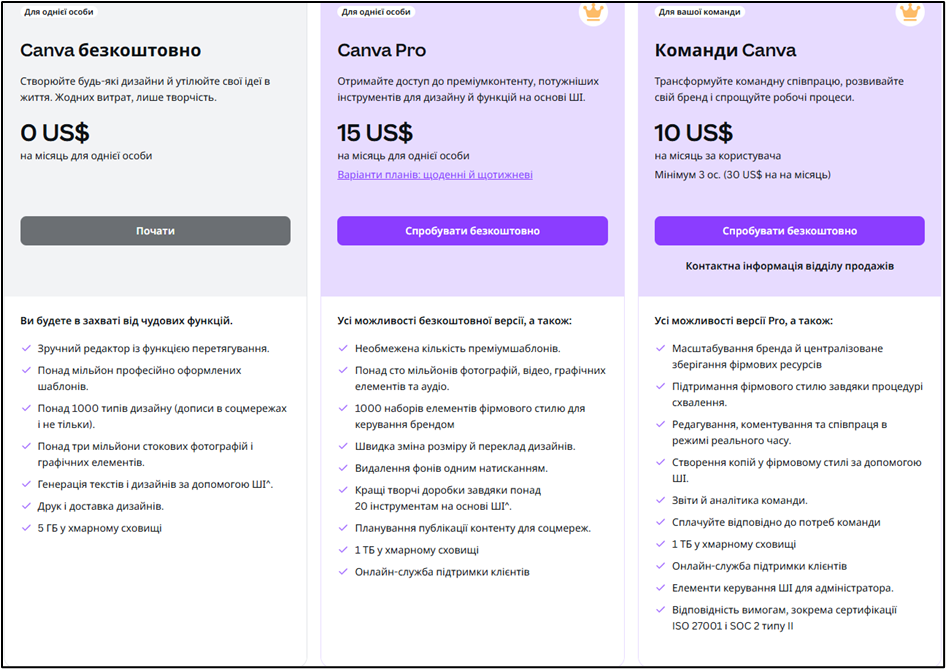Click the checkmark next to team reports and analytics
The height and width of the screenshot is (669, 946).
pyautogui.click(x=661, y=499)
